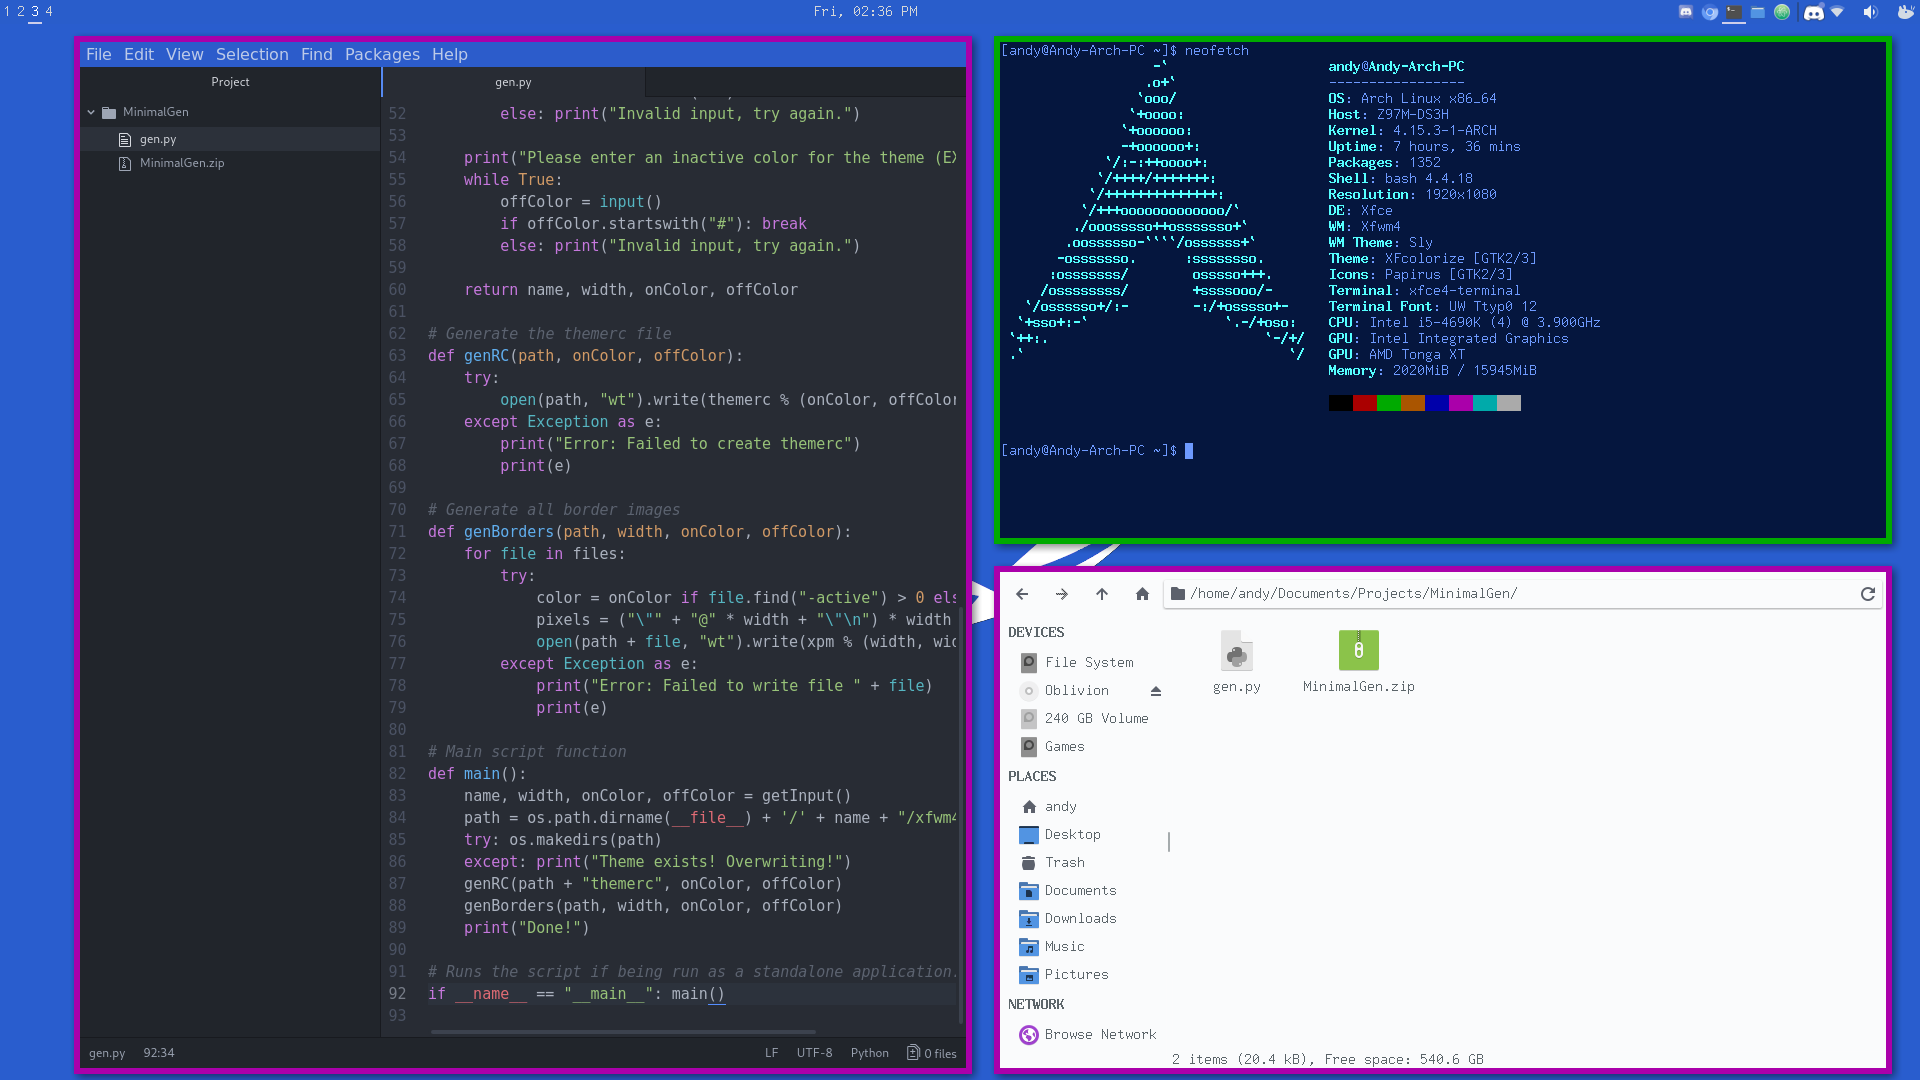The image size is (1920, 1080).
Task: Switch to workspace 4
Action: [49, 11]
